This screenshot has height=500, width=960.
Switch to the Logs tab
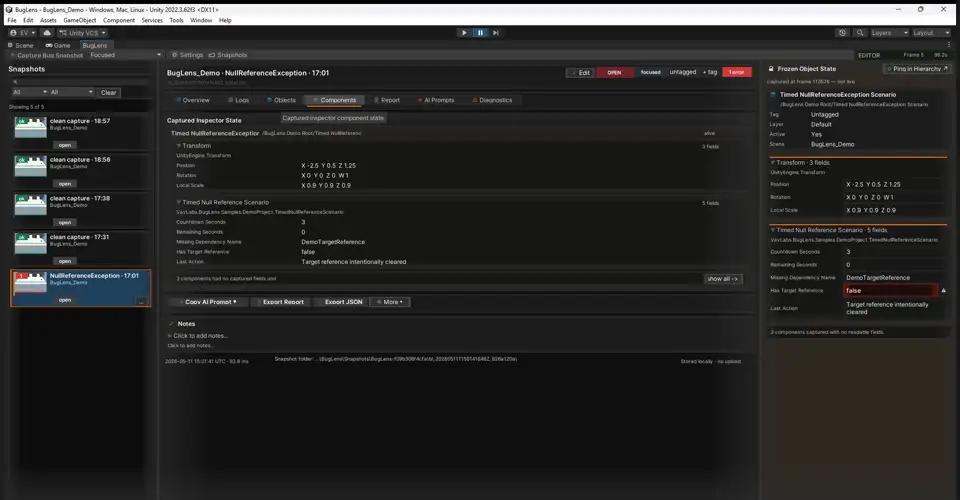(239, 100)
